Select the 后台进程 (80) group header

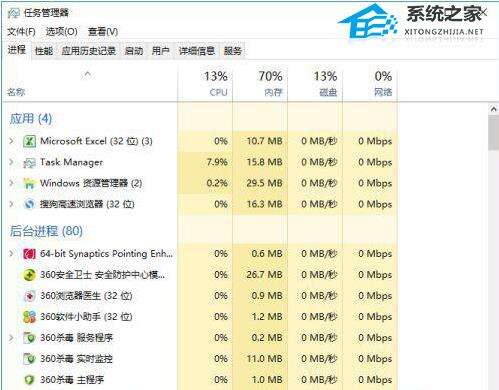click(46, 231)
